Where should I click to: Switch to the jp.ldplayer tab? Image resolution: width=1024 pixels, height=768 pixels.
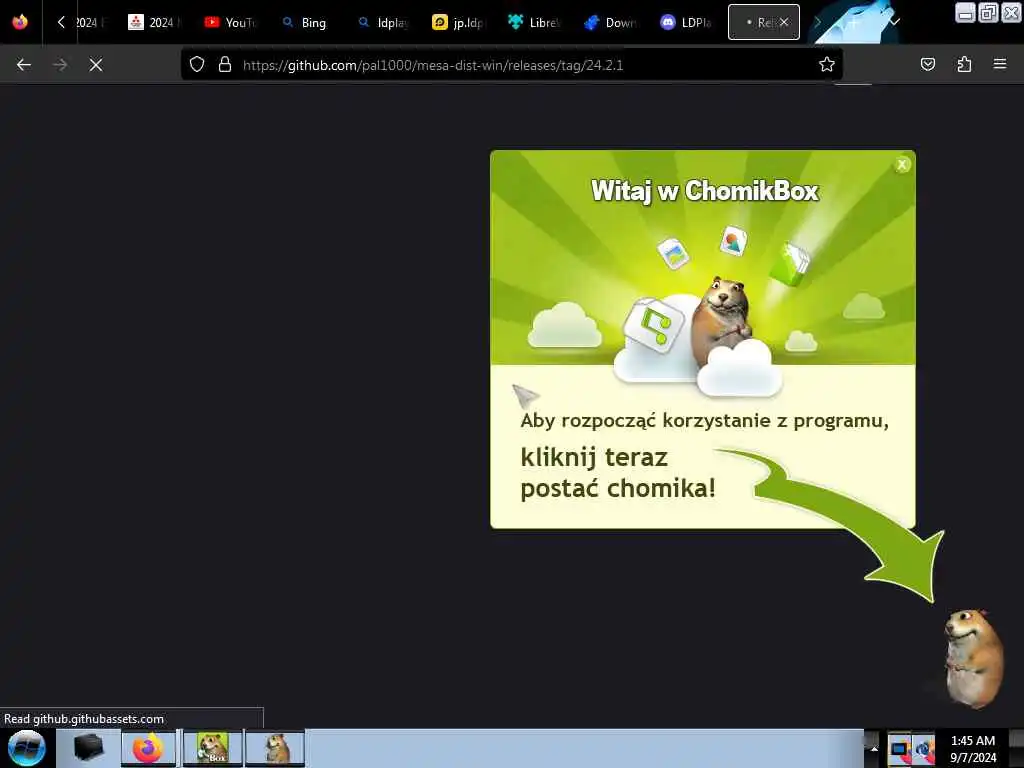tap(458, 22)
